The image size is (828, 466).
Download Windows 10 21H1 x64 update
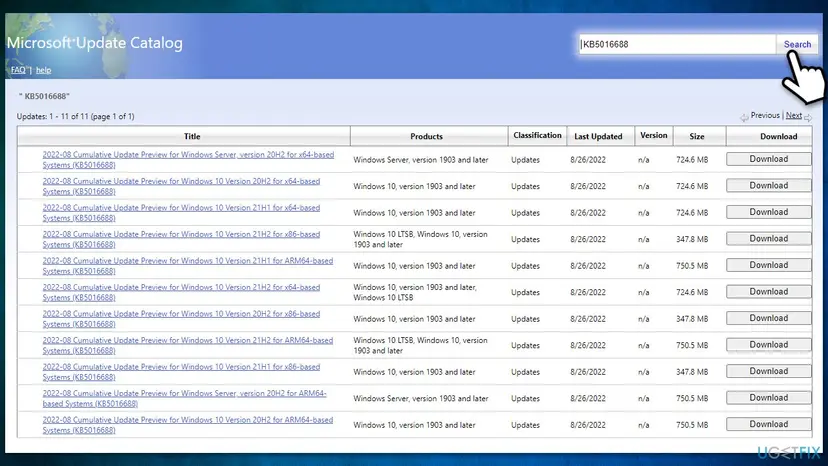click(x=768, y=212)
